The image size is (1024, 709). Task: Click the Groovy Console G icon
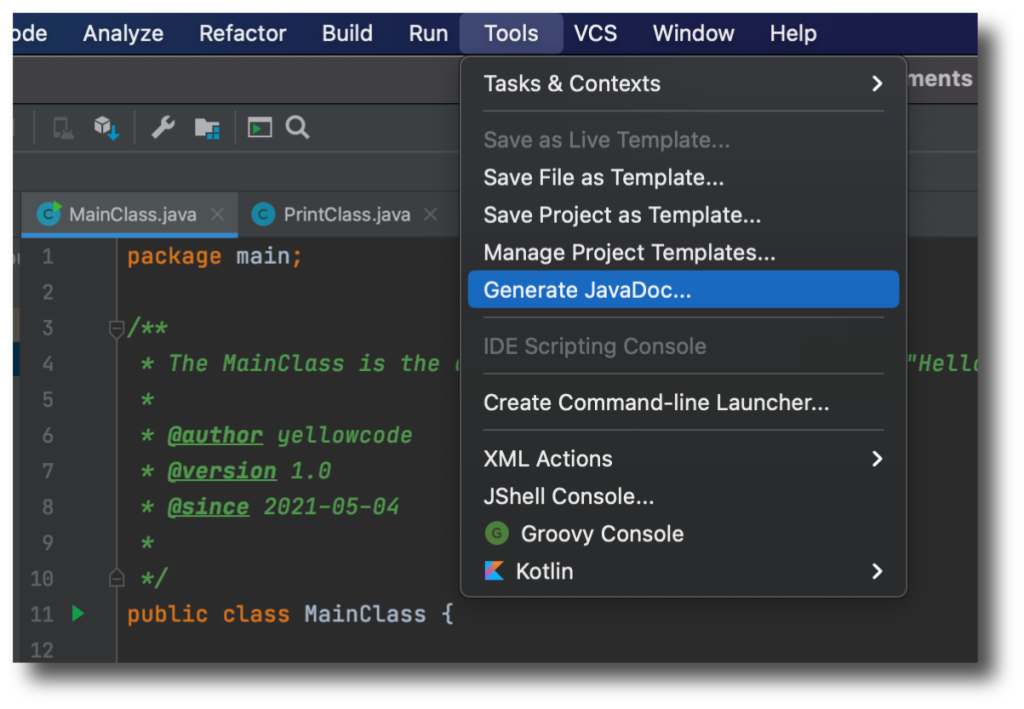pos(497,533)
